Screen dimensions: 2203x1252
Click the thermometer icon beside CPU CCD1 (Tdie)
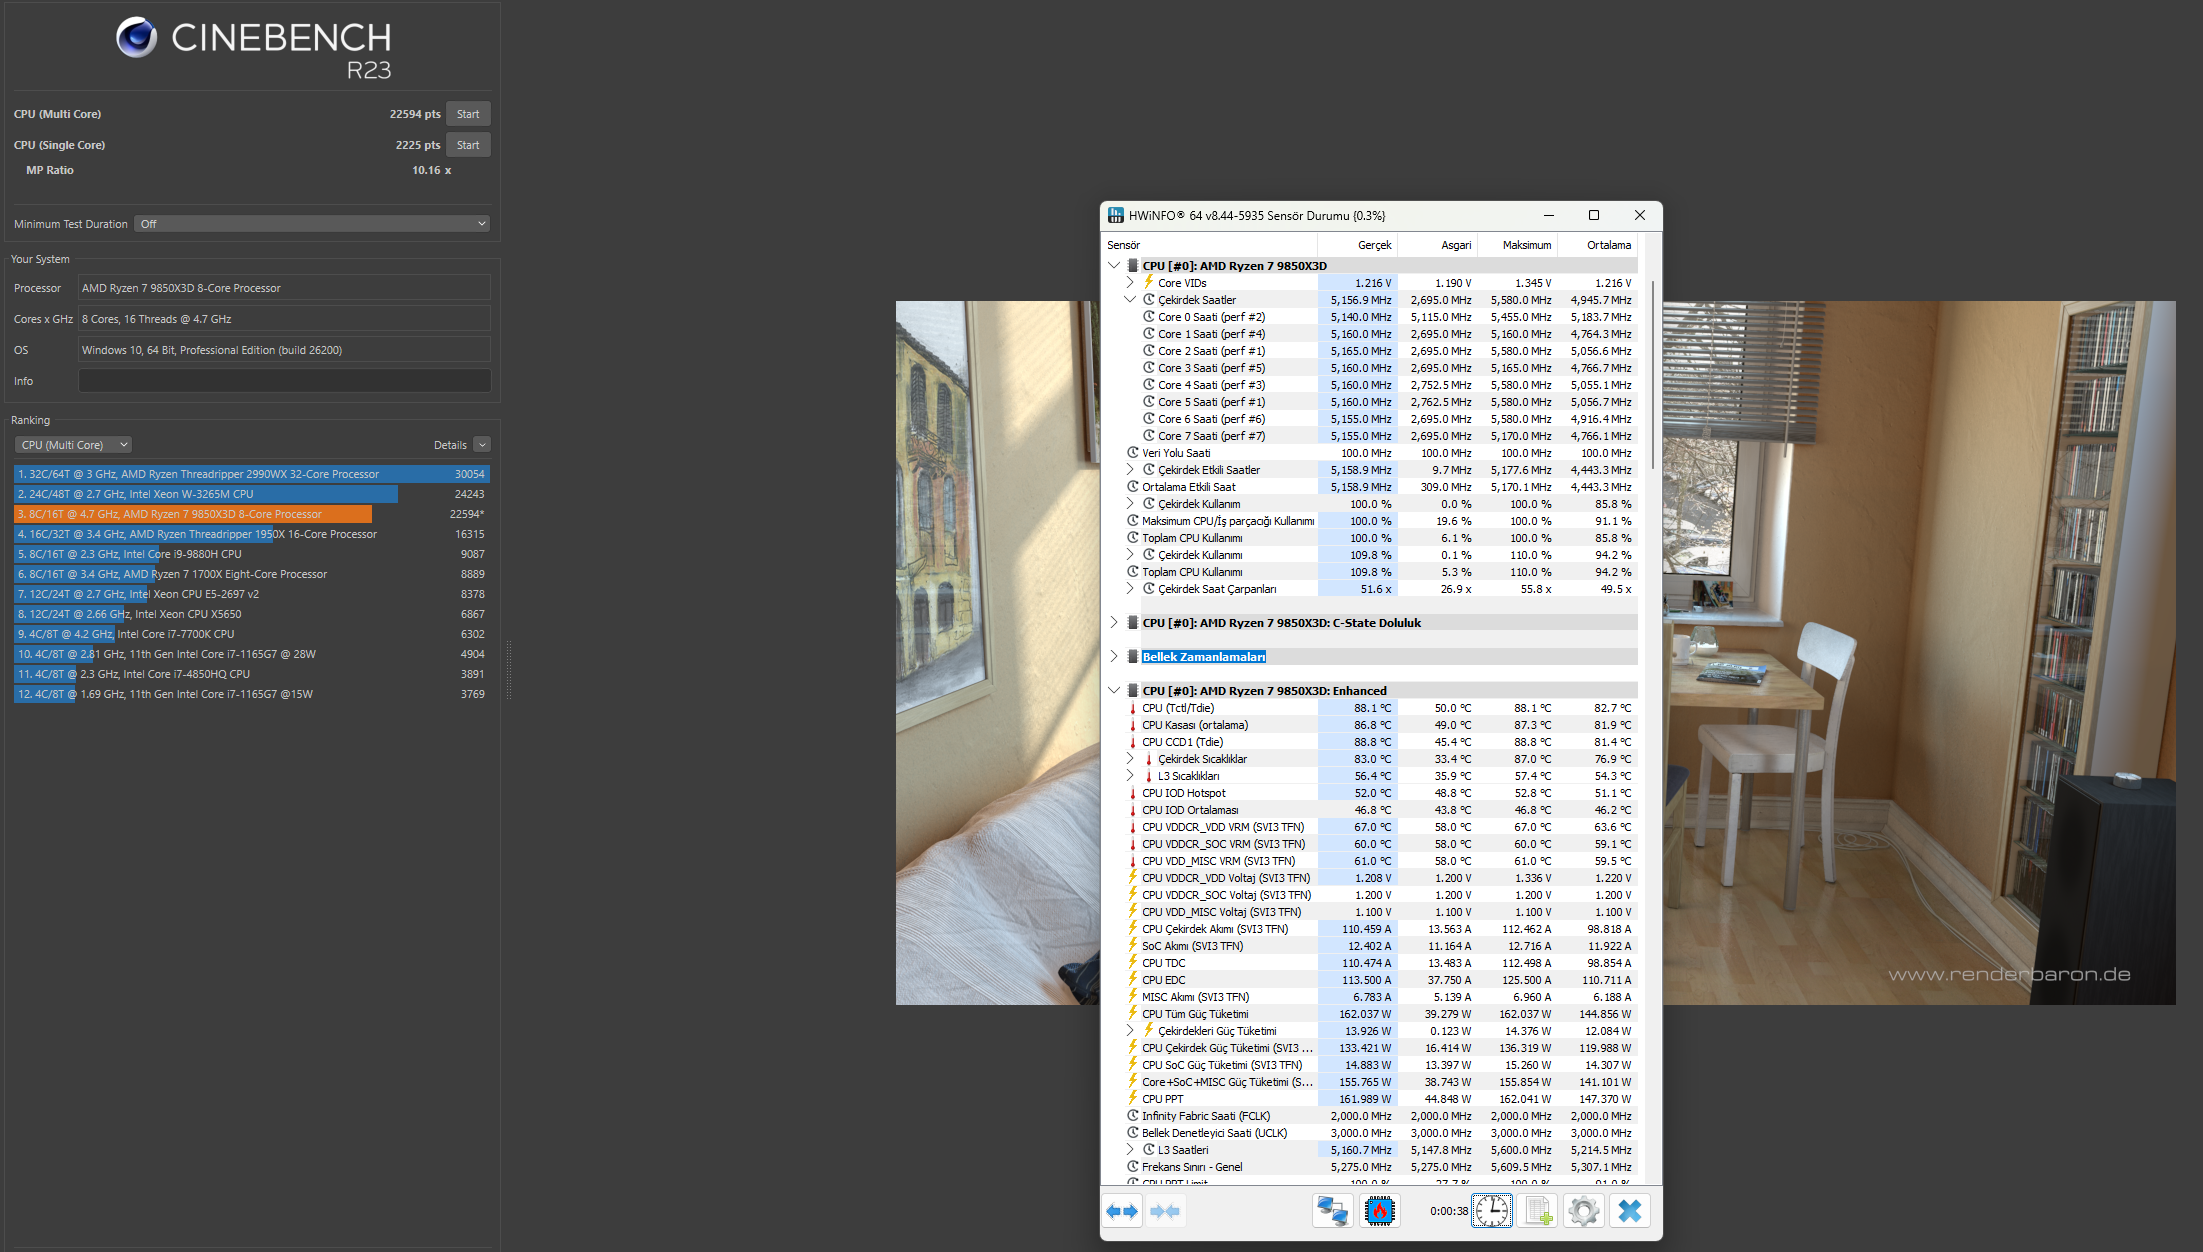pyautogui.click(x=1133, y=742)
